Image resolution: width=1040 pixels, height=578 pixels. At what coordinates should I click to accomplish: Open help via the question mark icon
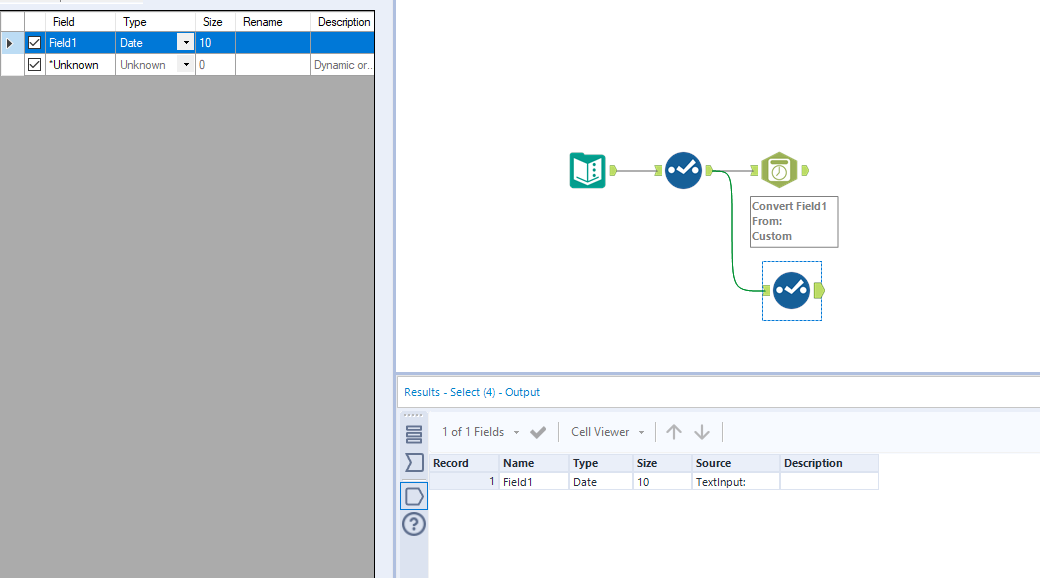pos(413,523)
